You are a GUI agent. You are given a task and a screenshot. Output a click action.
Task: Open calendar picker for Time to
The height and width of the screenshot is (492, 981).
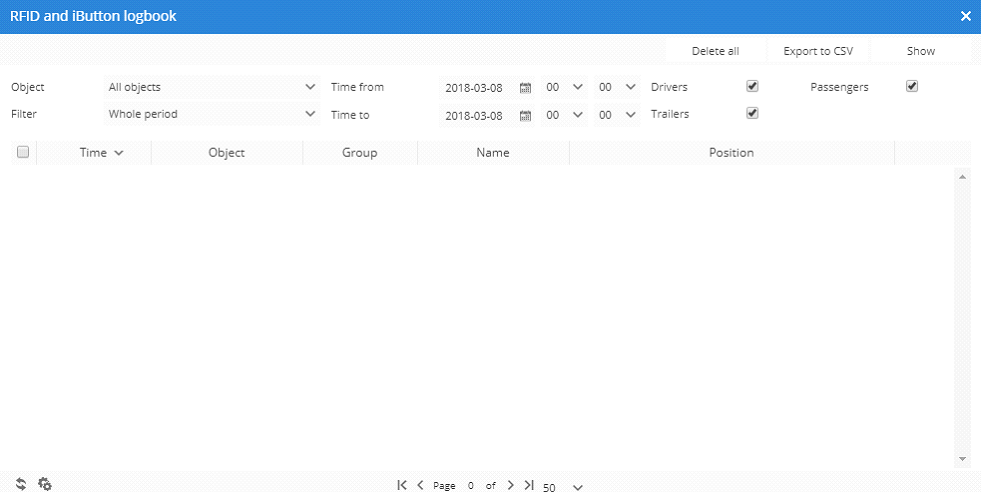[525, 115]
